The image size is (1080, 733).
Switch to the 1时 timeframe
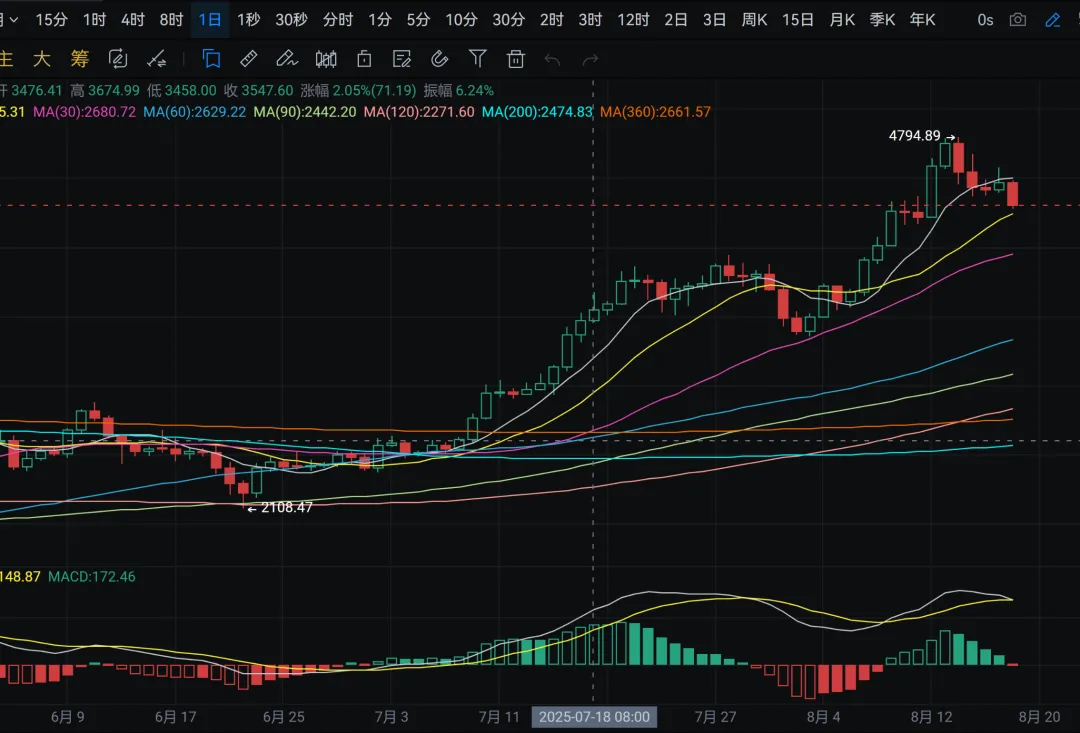pos(94,20)
